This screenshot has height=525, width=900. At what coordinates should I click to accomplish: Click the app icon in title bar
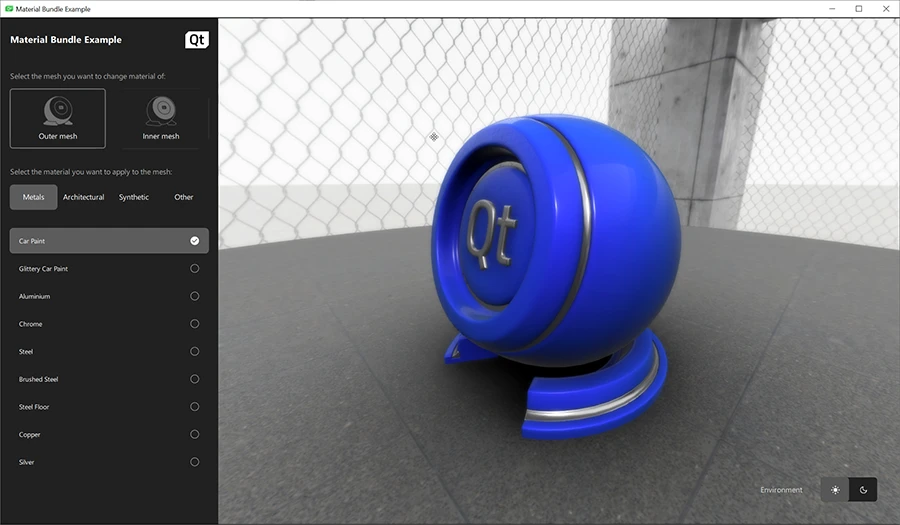pos(9,9)
